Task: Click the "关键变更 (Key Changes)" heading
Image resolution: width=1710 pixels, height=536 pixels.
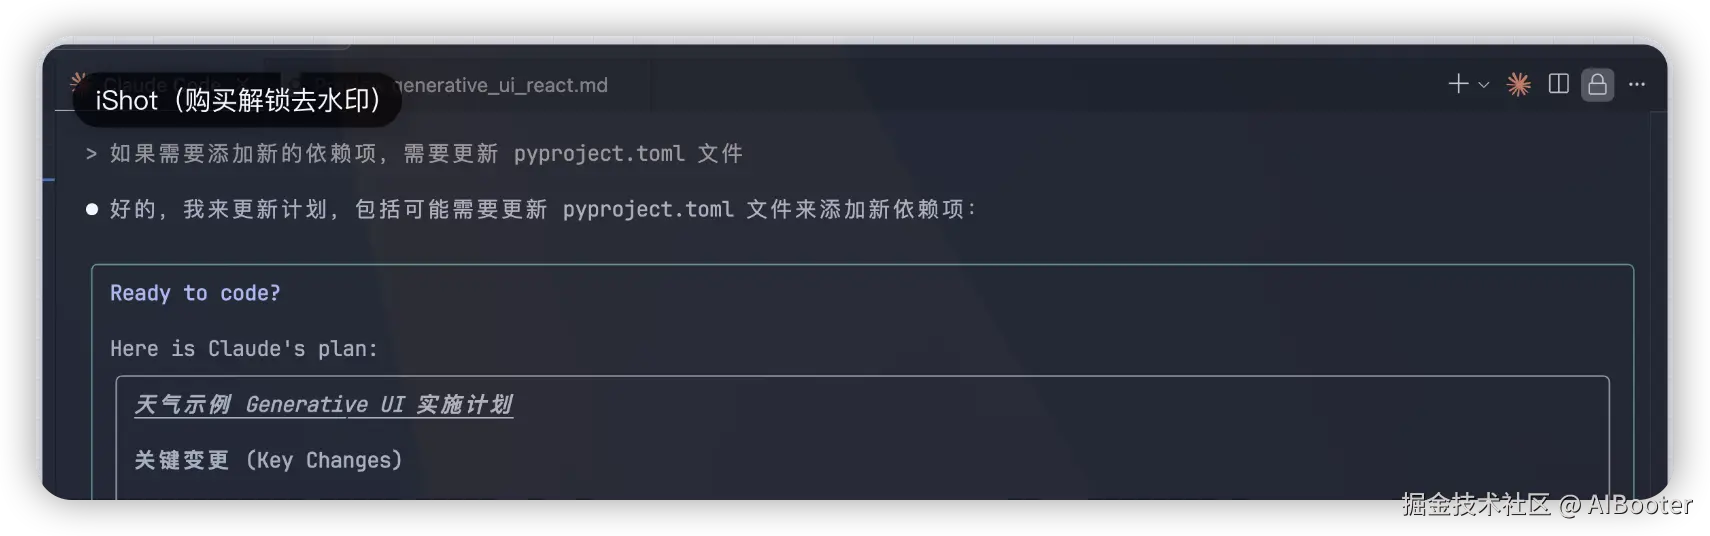Action: [x=268, y=460]
